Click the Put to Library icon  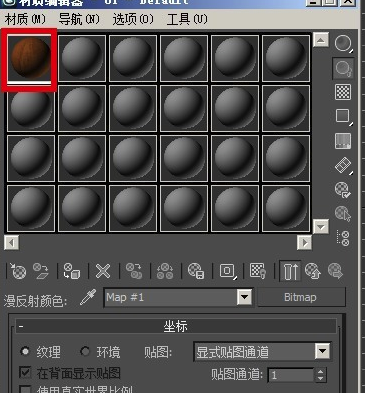tap(196, 271)
